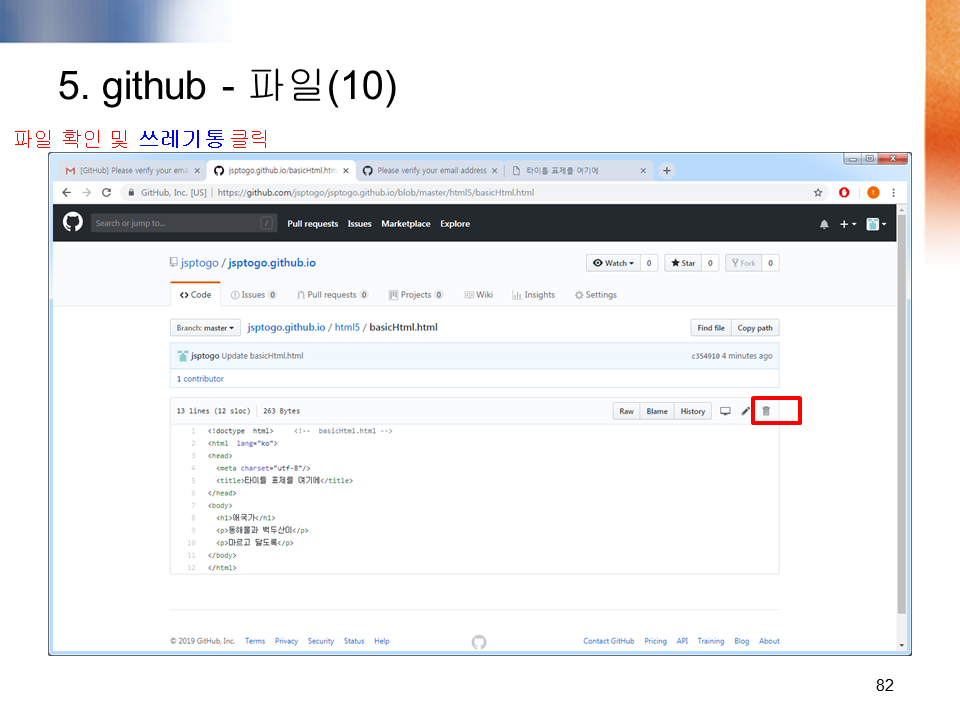The image size is (960, 720).
Task: Open the Security footer link
Action: pyautogui.click(x=321, y=641)
